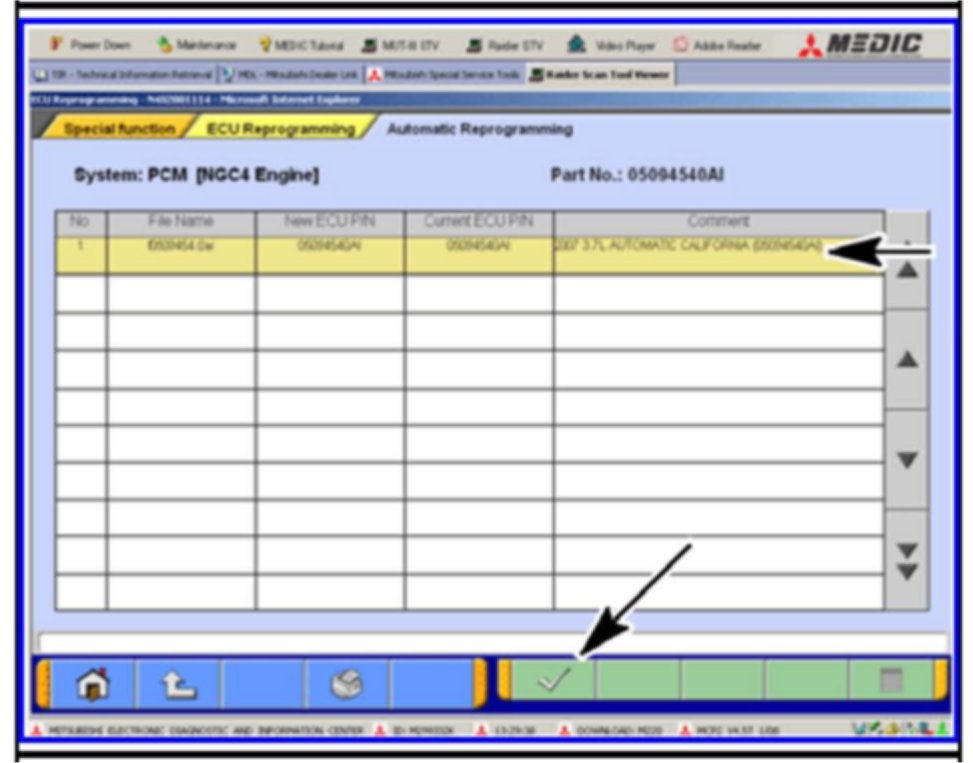Jump to table top with topmost arrow

tap(906, 260)
